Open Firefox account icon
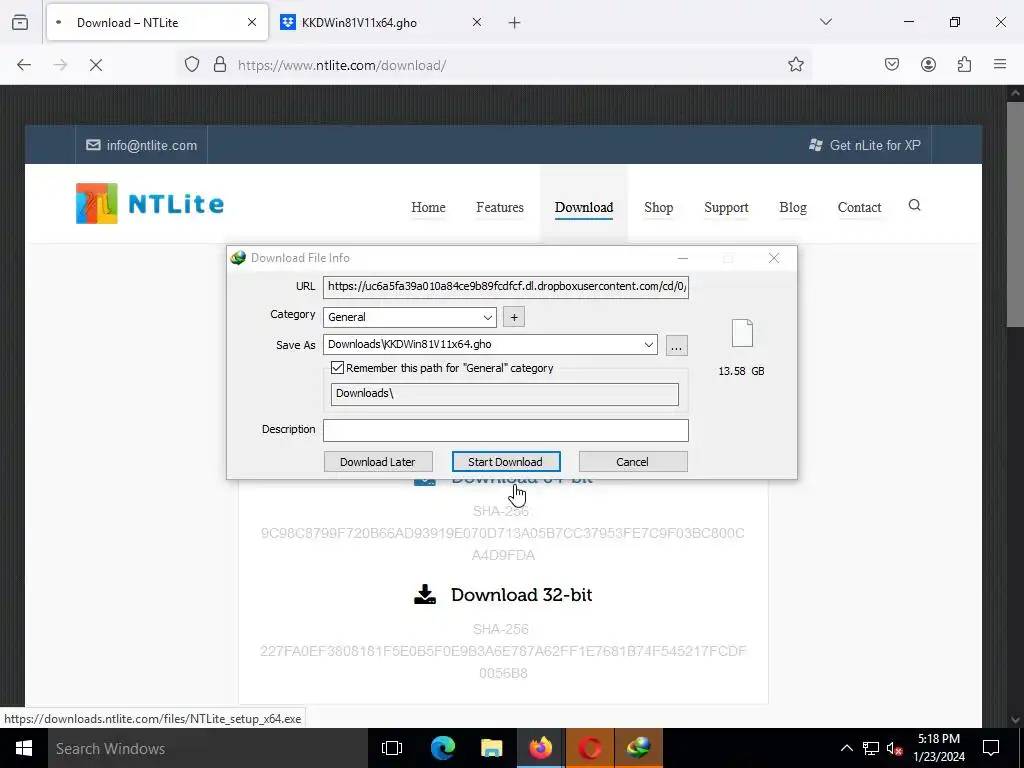 pos(928,65)
